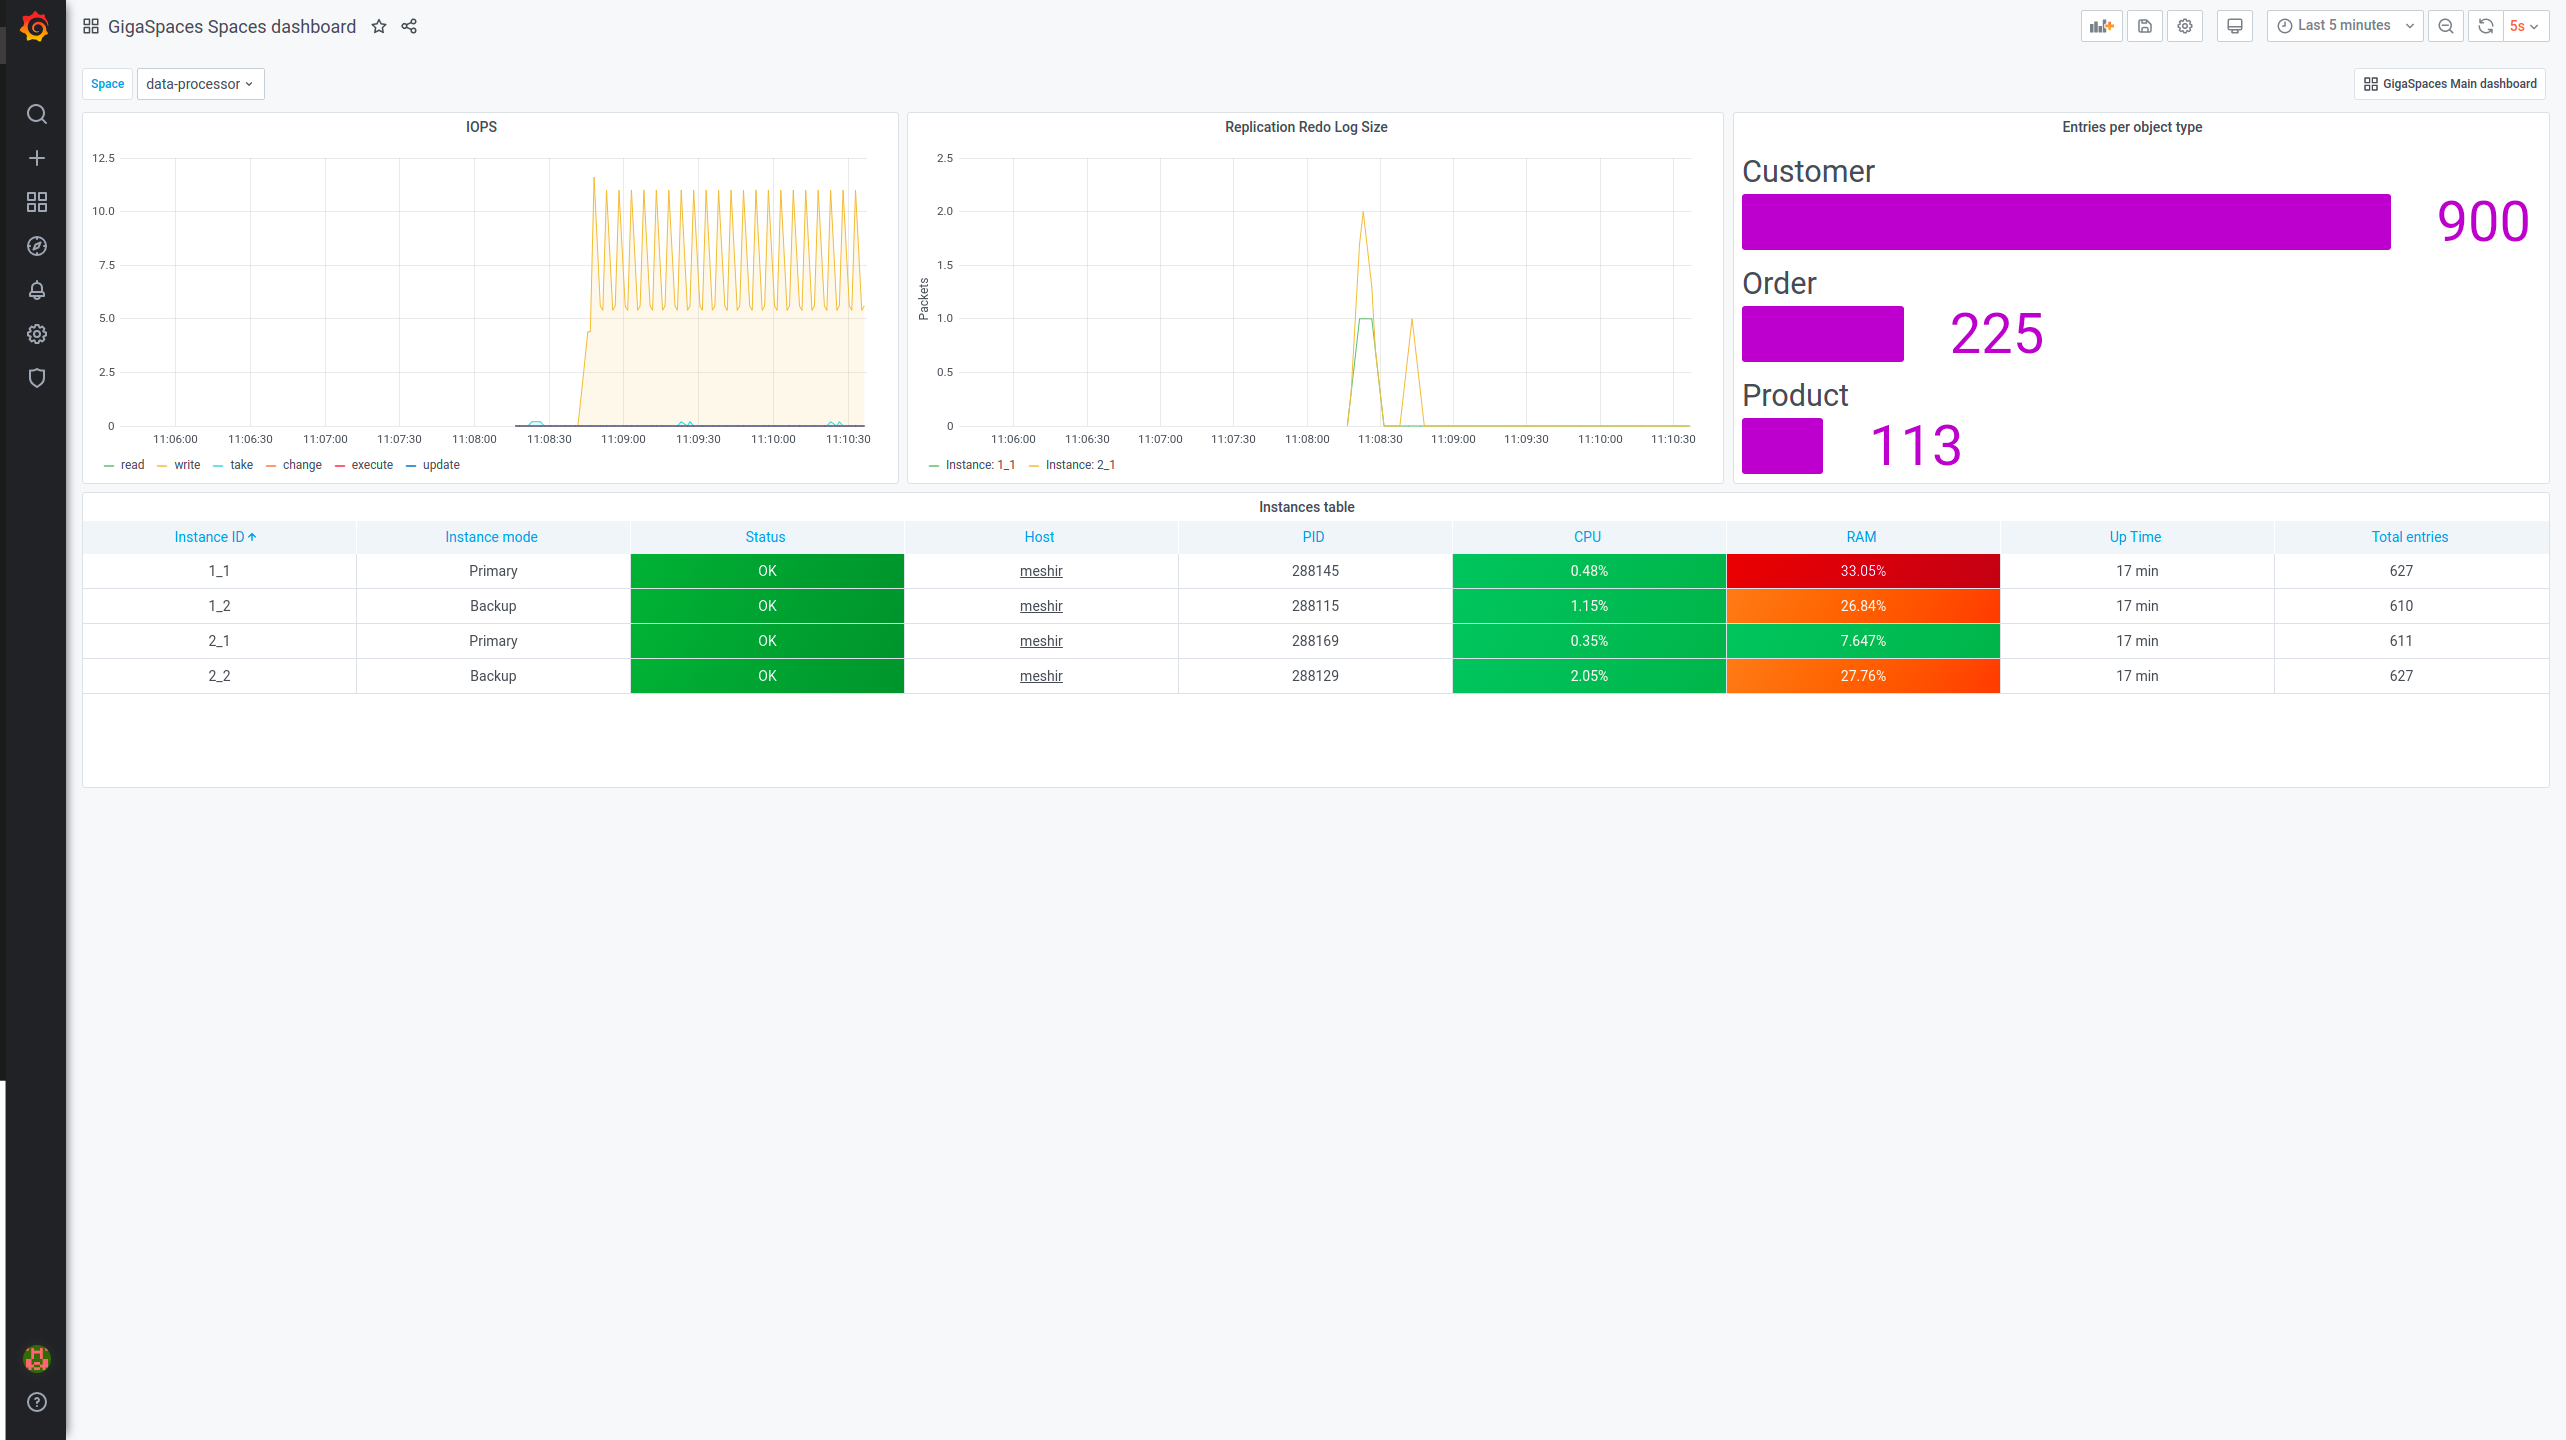Open meshir host link for instance 2_2
2566x1440 pixels.
coord(1041,676)
